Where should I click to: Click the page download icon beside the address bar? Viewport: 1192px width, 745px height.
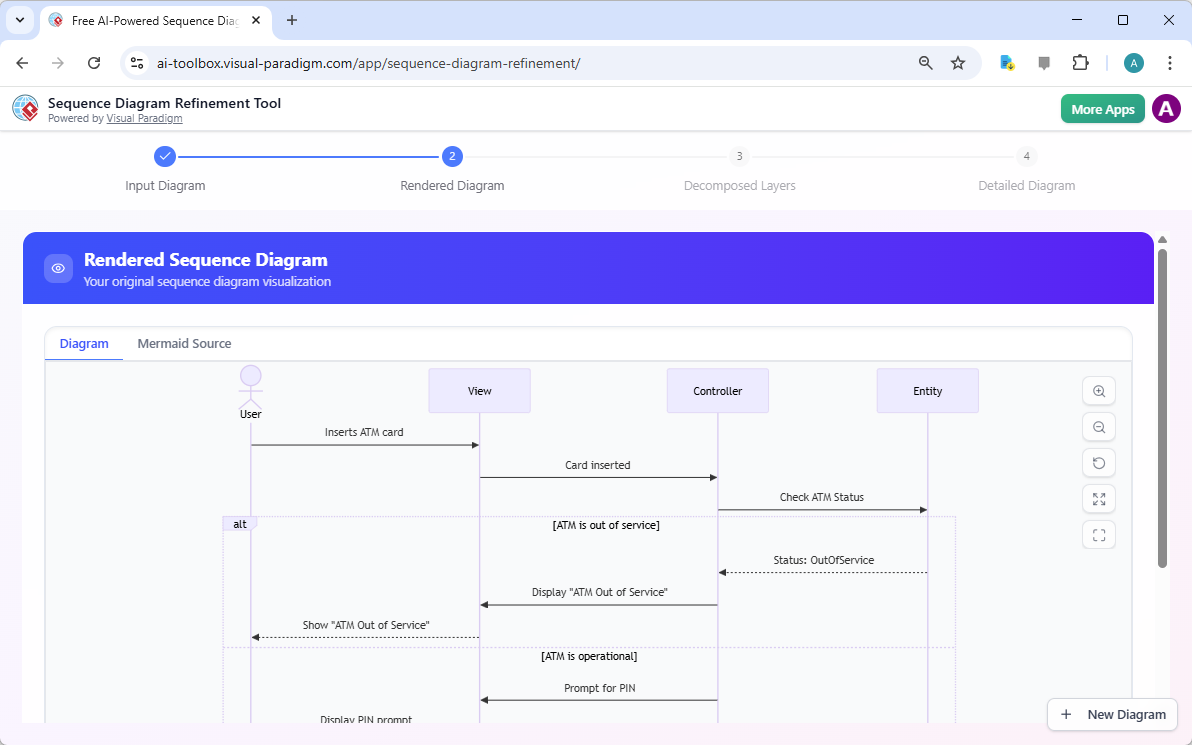point(1007,62)
